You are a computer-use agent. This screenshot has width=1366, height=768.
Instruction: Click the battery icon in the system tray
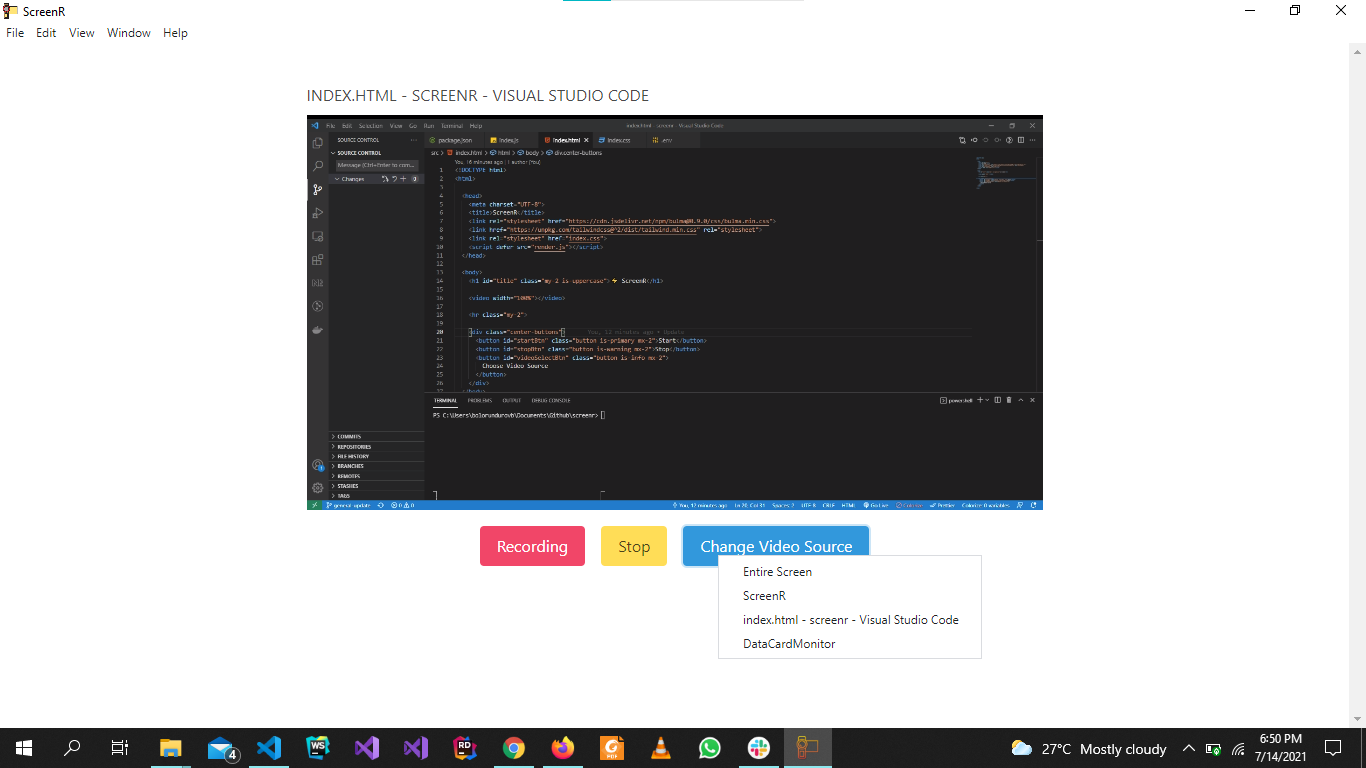(x=1213, y=748)
